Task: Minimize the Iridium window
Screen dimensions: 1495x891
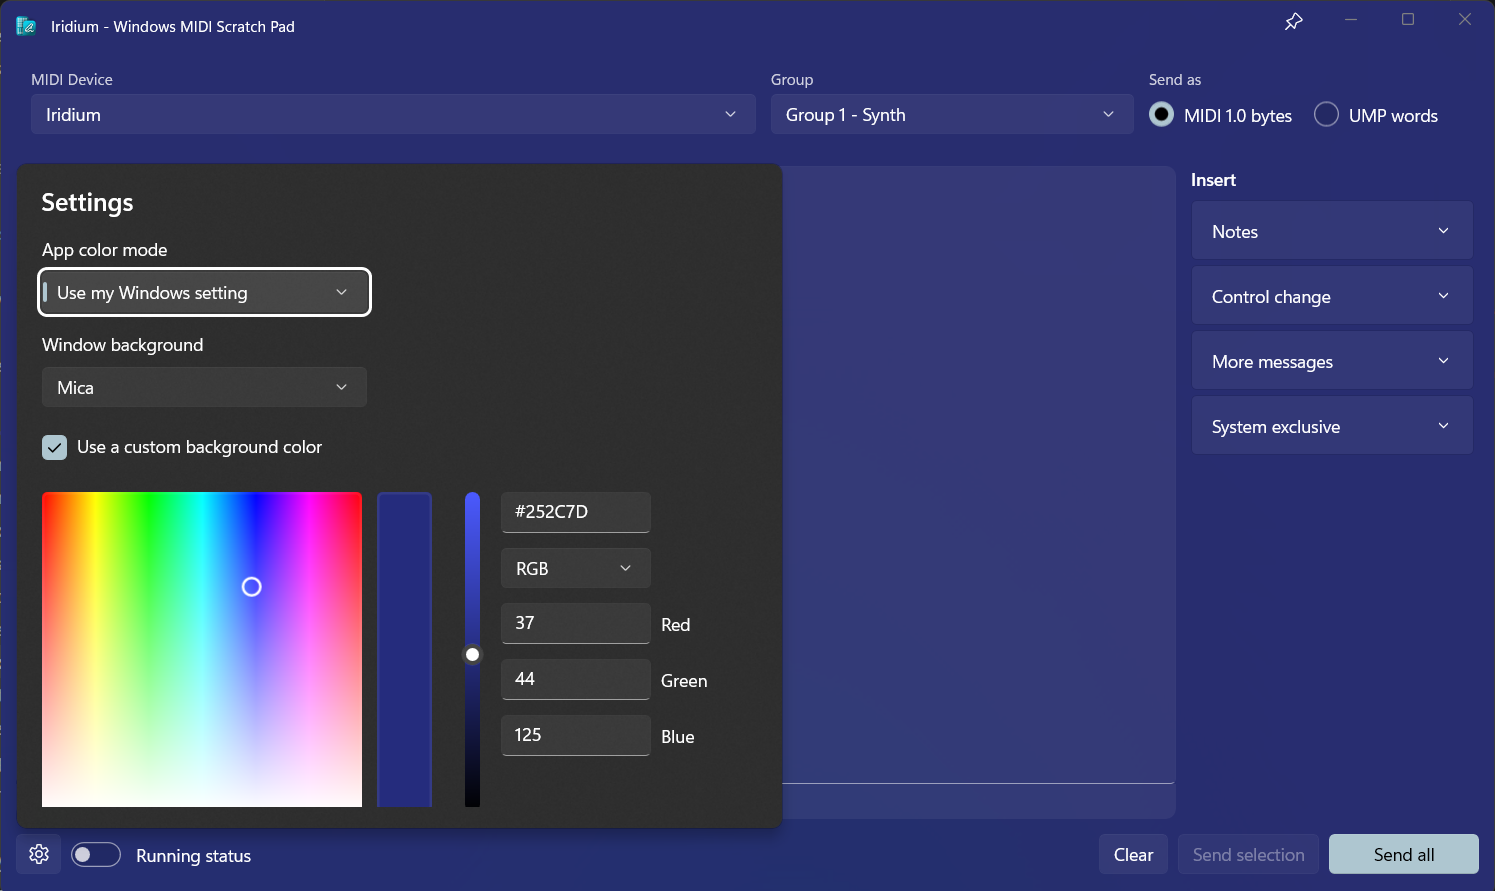Action: pyautogui.click(x=1351, y=20)
